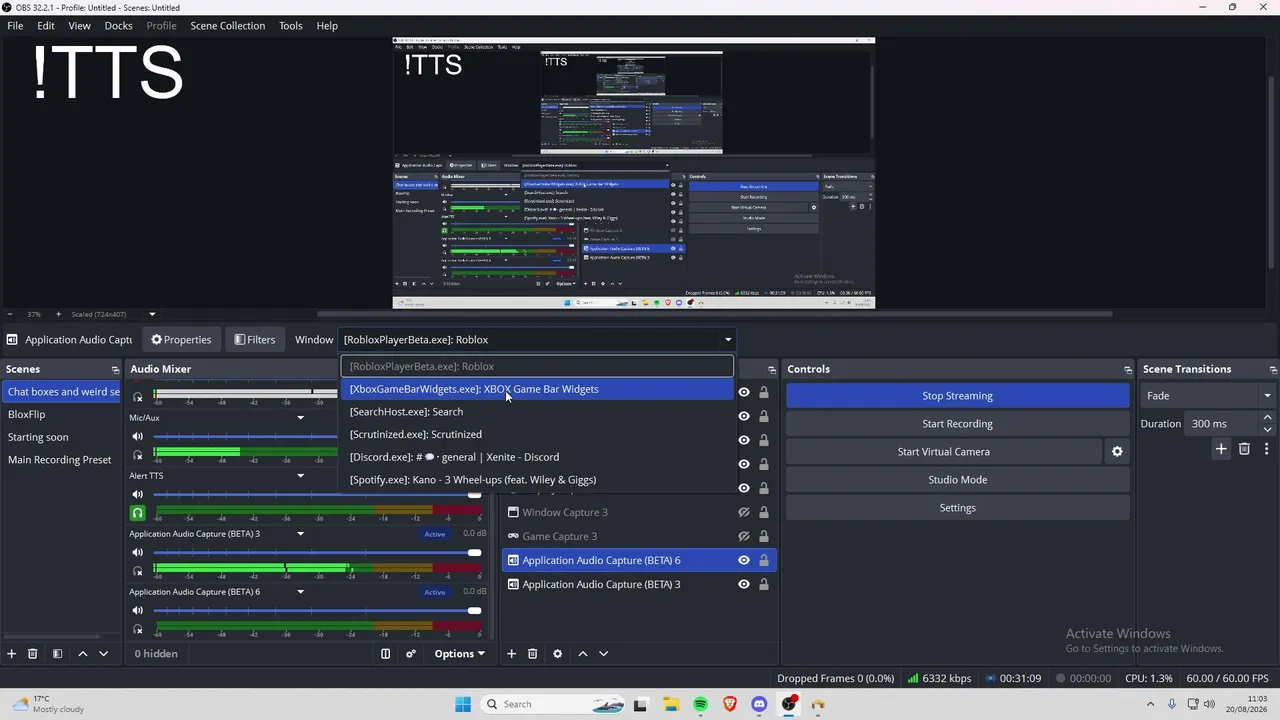The height and width of the screenshot is (720, 1280).
Task: Move the selected source down
Action: (x=603, y=654)
